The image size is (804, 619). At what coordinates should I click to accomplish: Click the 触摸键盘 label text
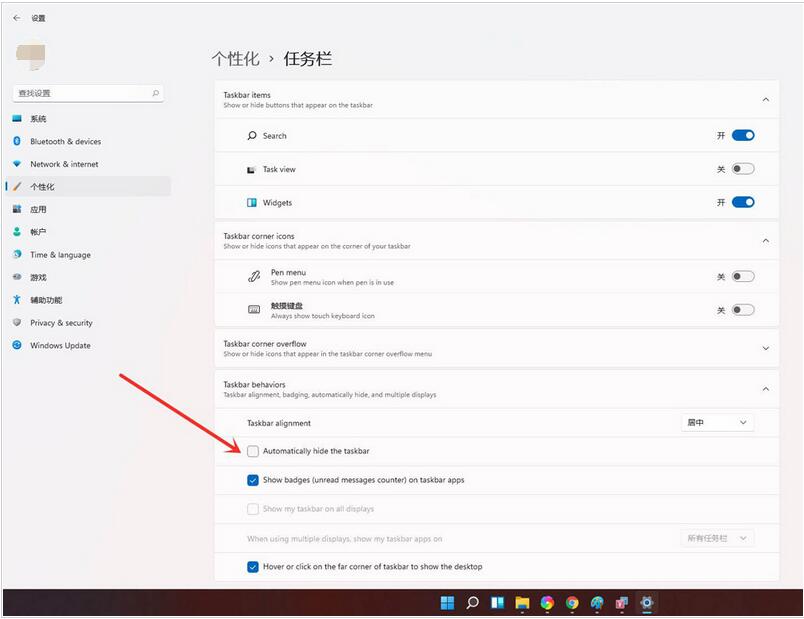287,306
